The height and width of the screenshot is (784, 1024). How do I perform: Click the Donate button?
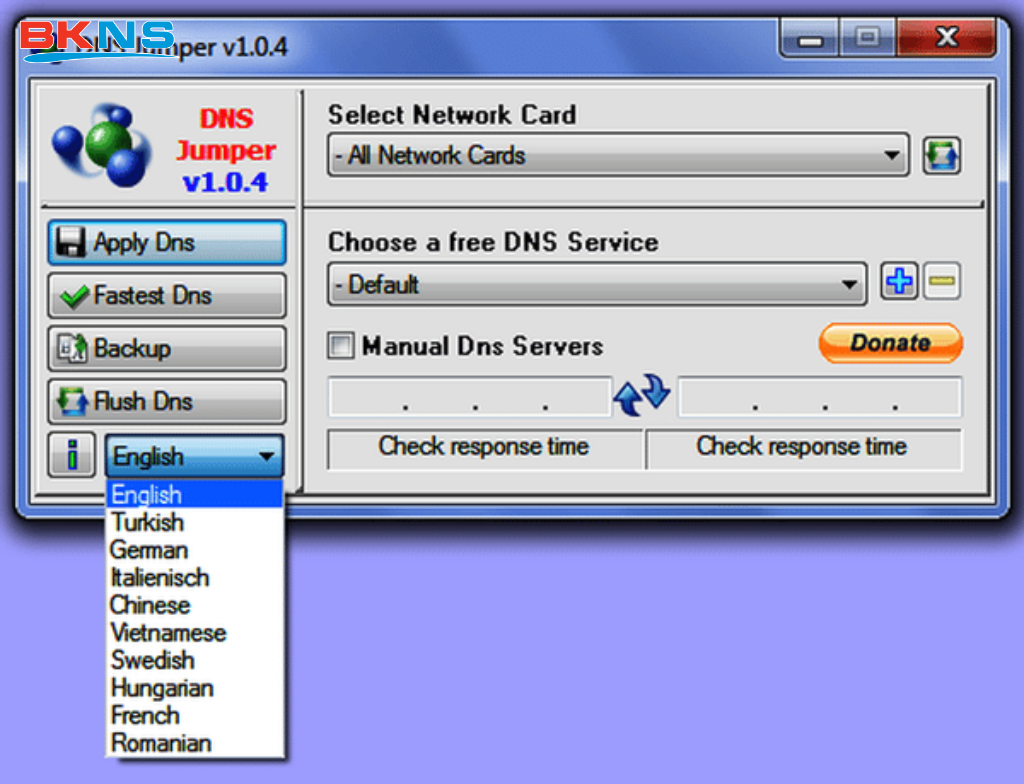point(889,343)
